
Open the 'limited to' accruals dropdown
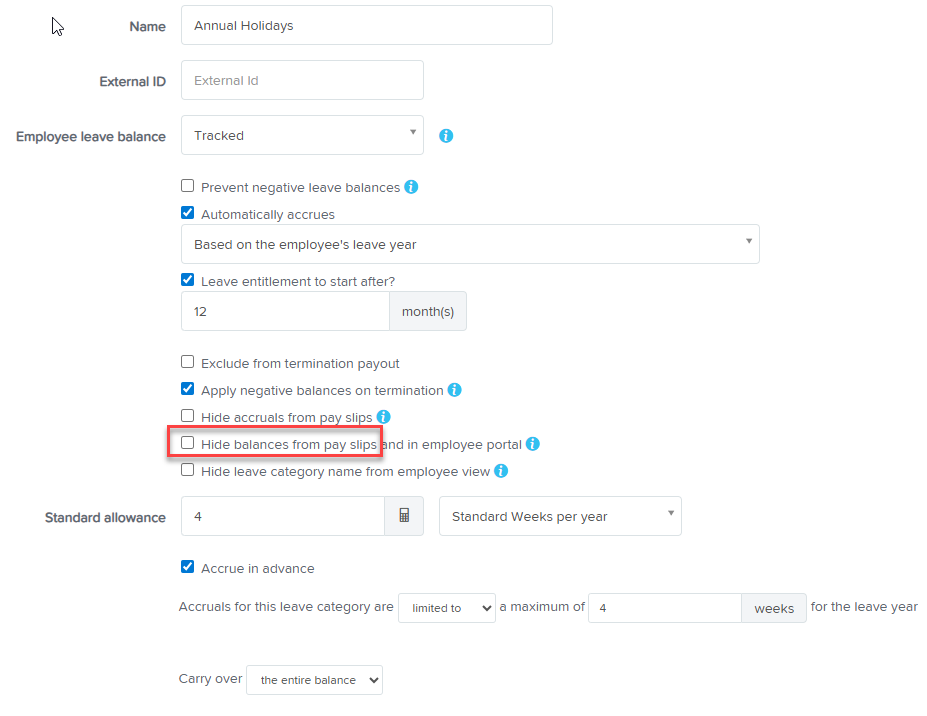446,608
